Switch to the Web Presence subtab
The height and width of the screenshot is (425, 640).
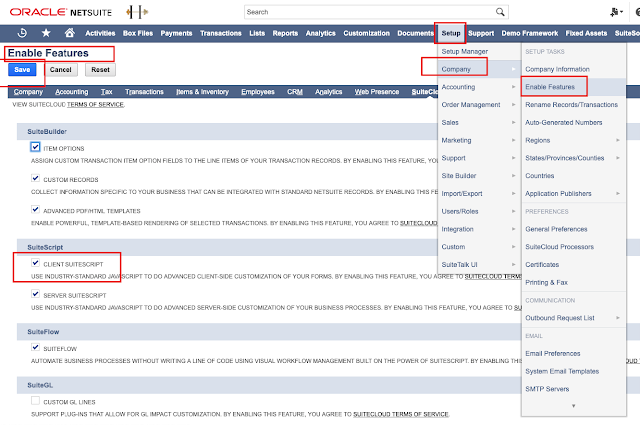coord(377,91)
